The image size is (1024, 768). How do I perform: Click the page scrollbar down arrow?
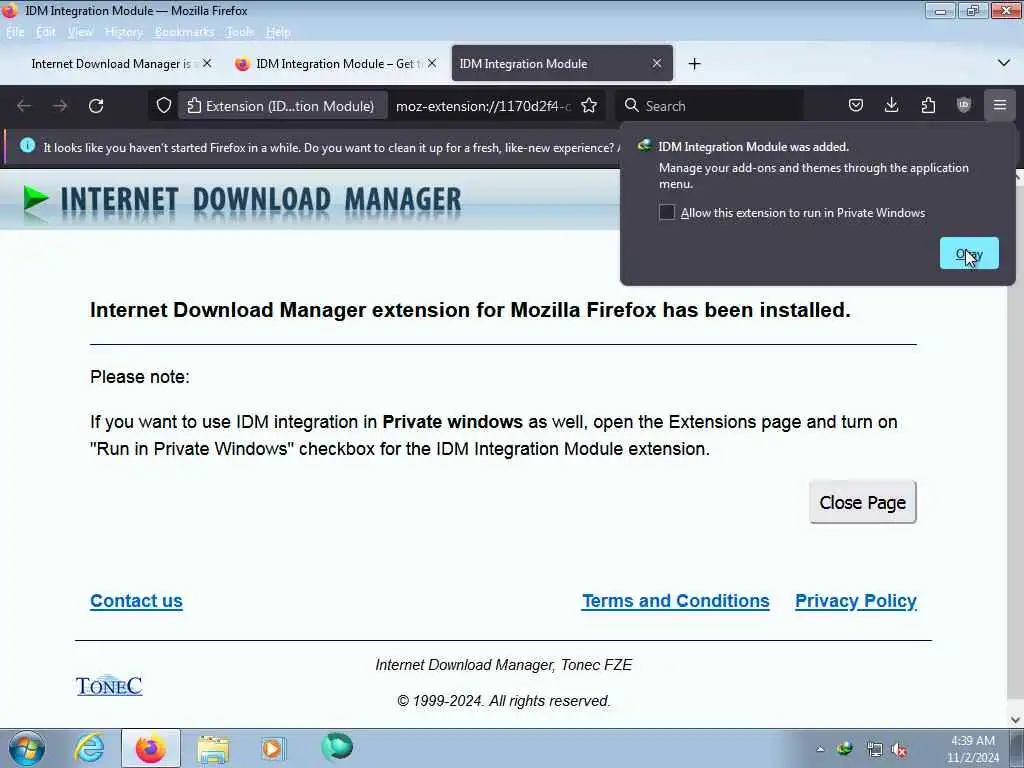[1016, 720]
